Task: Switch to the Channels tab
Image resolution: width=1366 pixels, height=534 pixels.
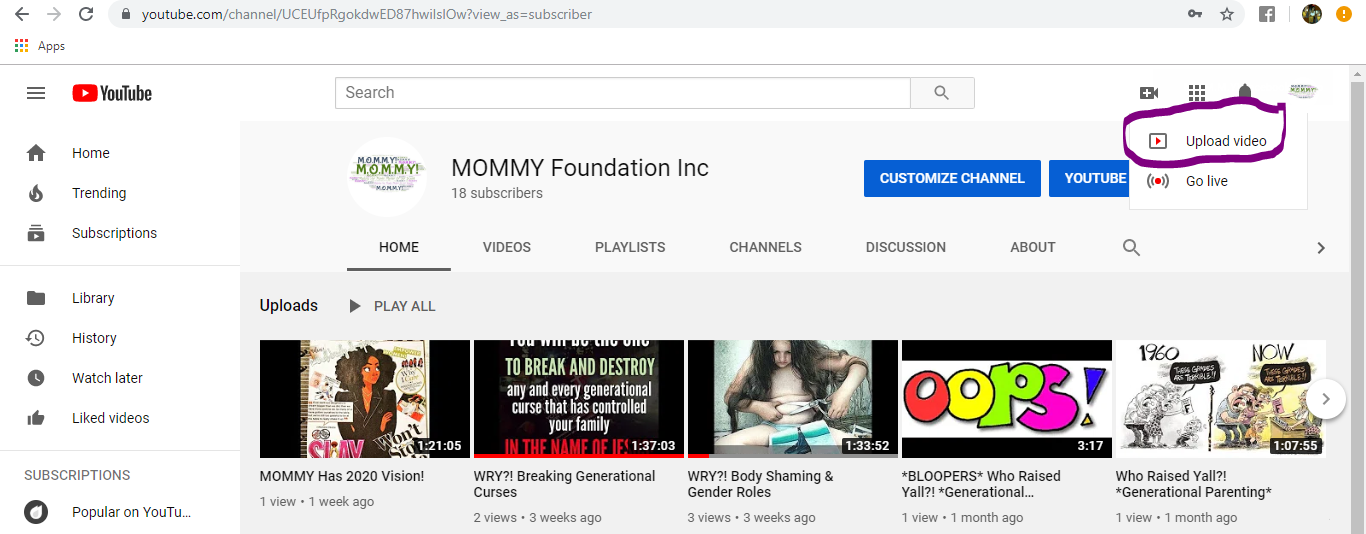Action: tap(765, 247)
